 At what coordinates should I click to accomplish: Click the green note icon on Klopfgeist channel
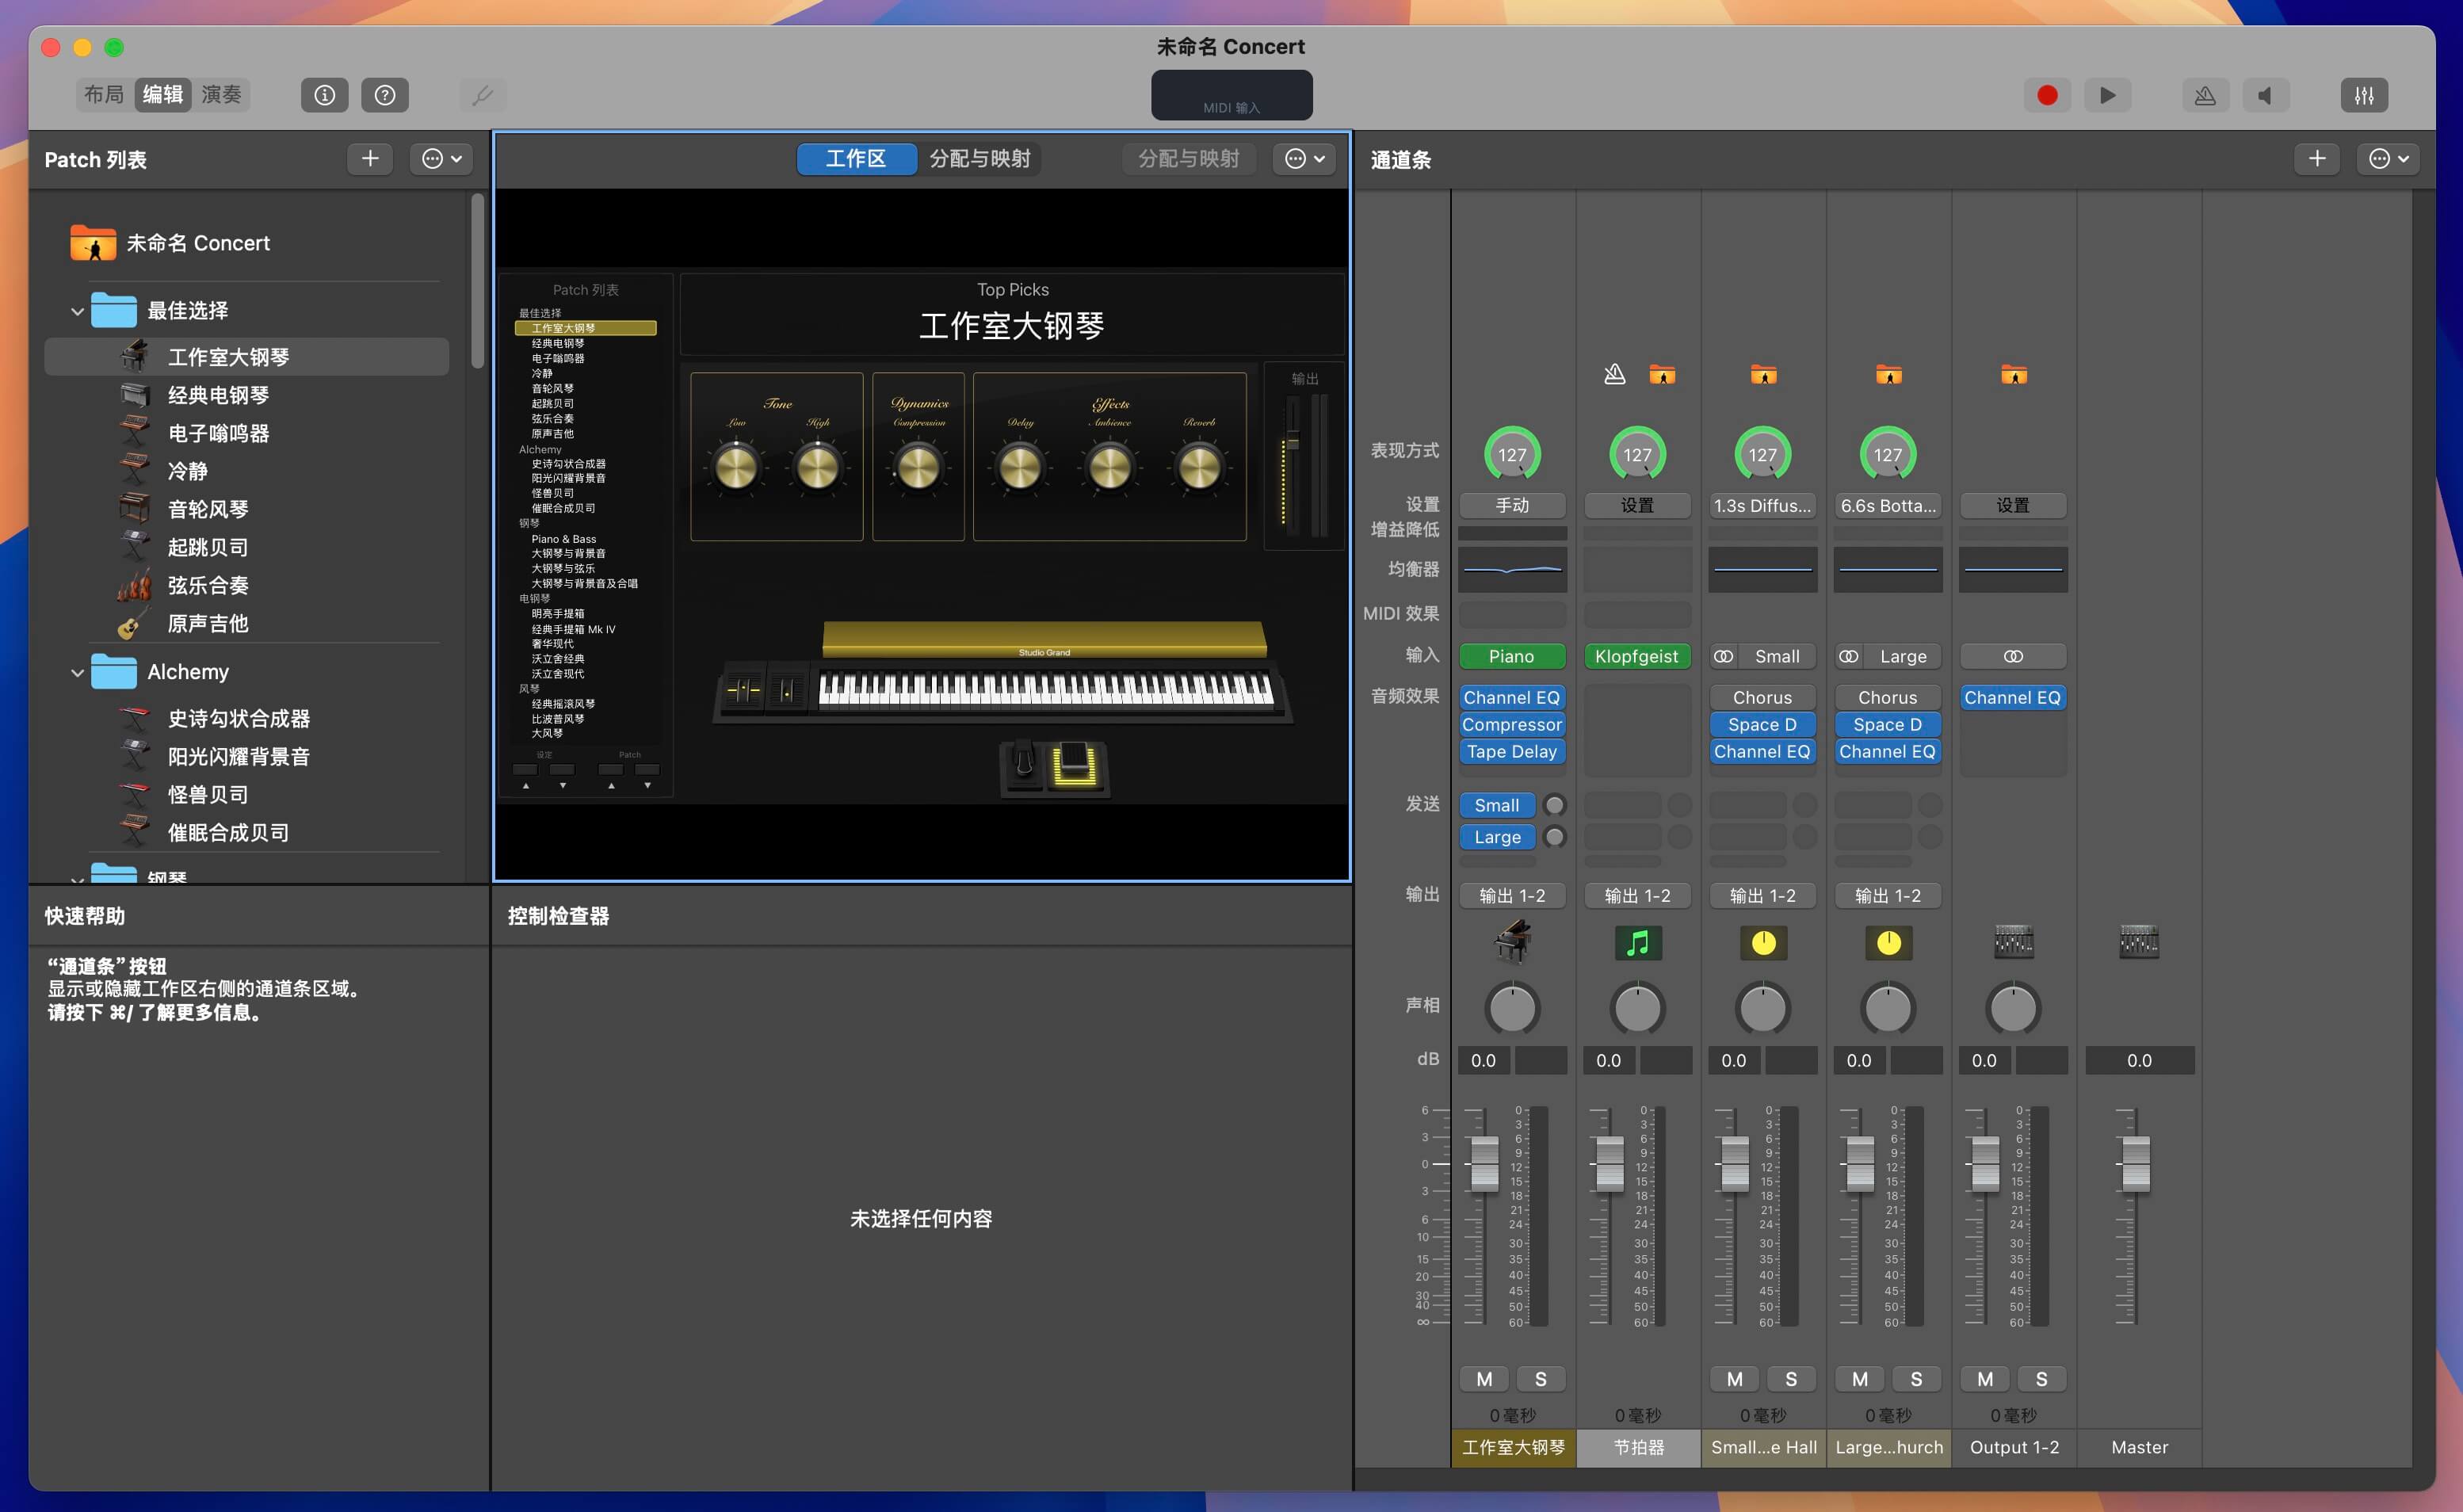[1637, 941]
